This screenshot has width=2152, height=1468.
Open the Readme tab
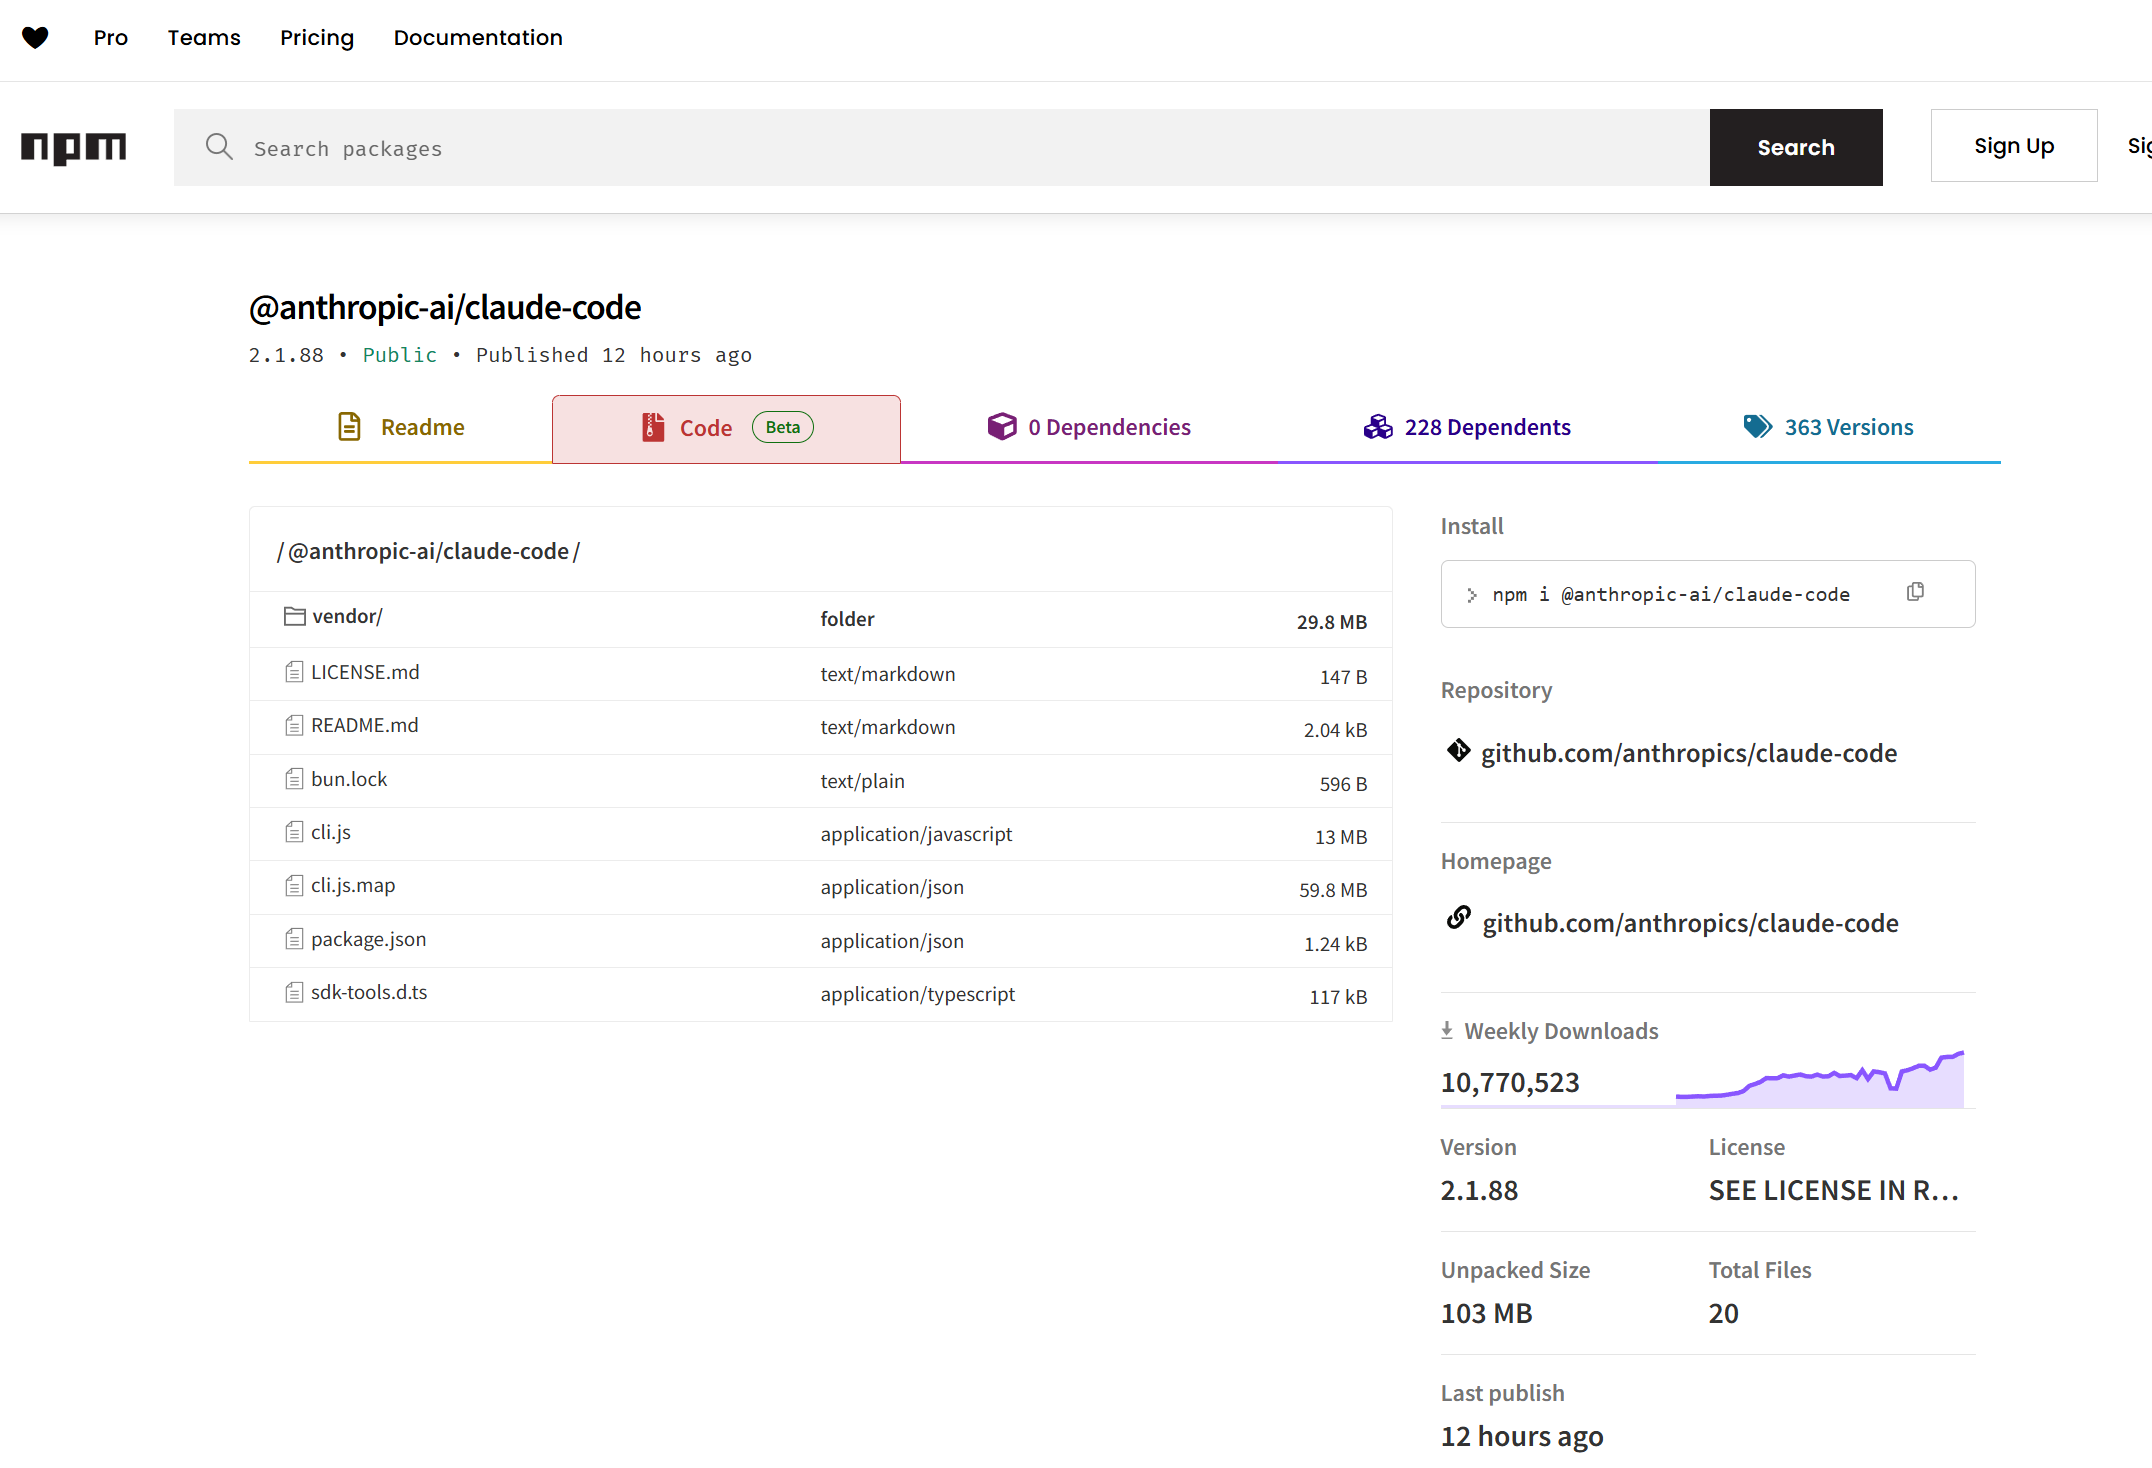(x=400, y=428)
